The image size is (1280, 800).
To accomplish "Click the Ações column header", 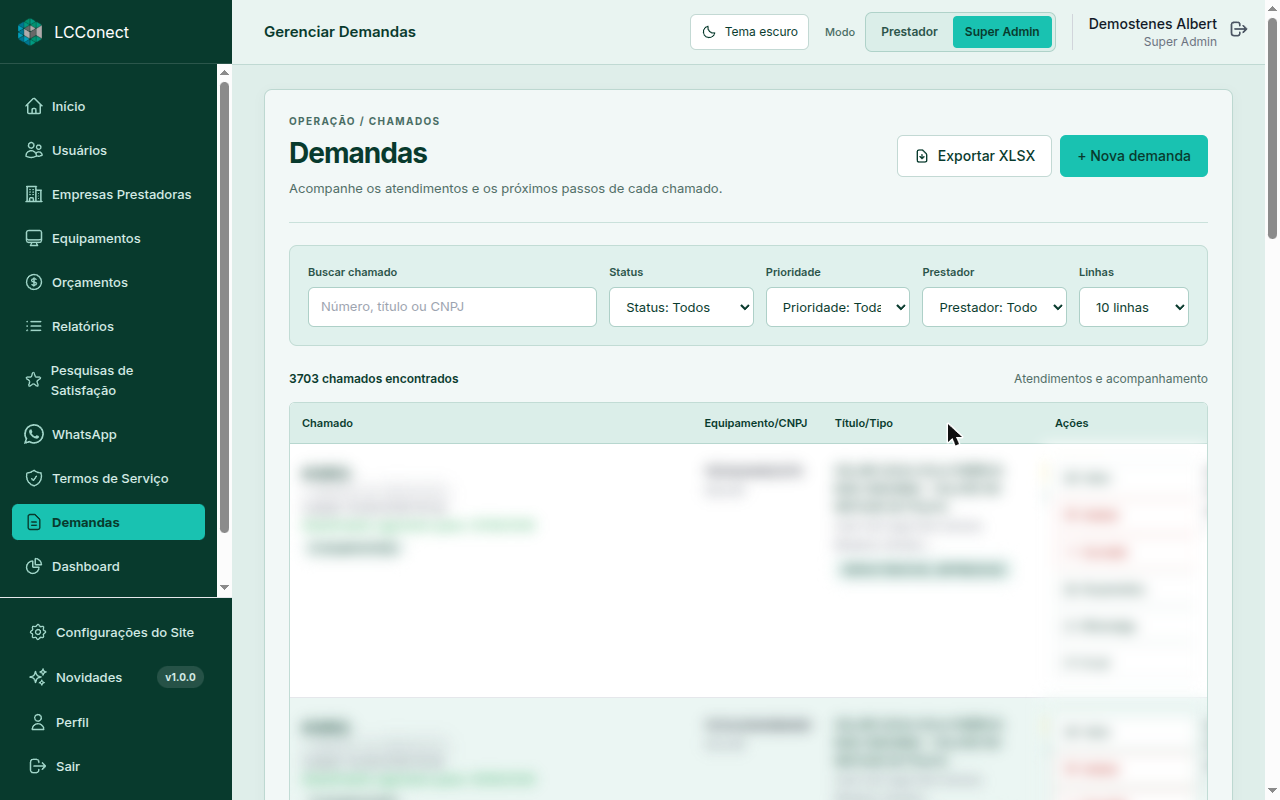I will click(x=1072, y=423).
